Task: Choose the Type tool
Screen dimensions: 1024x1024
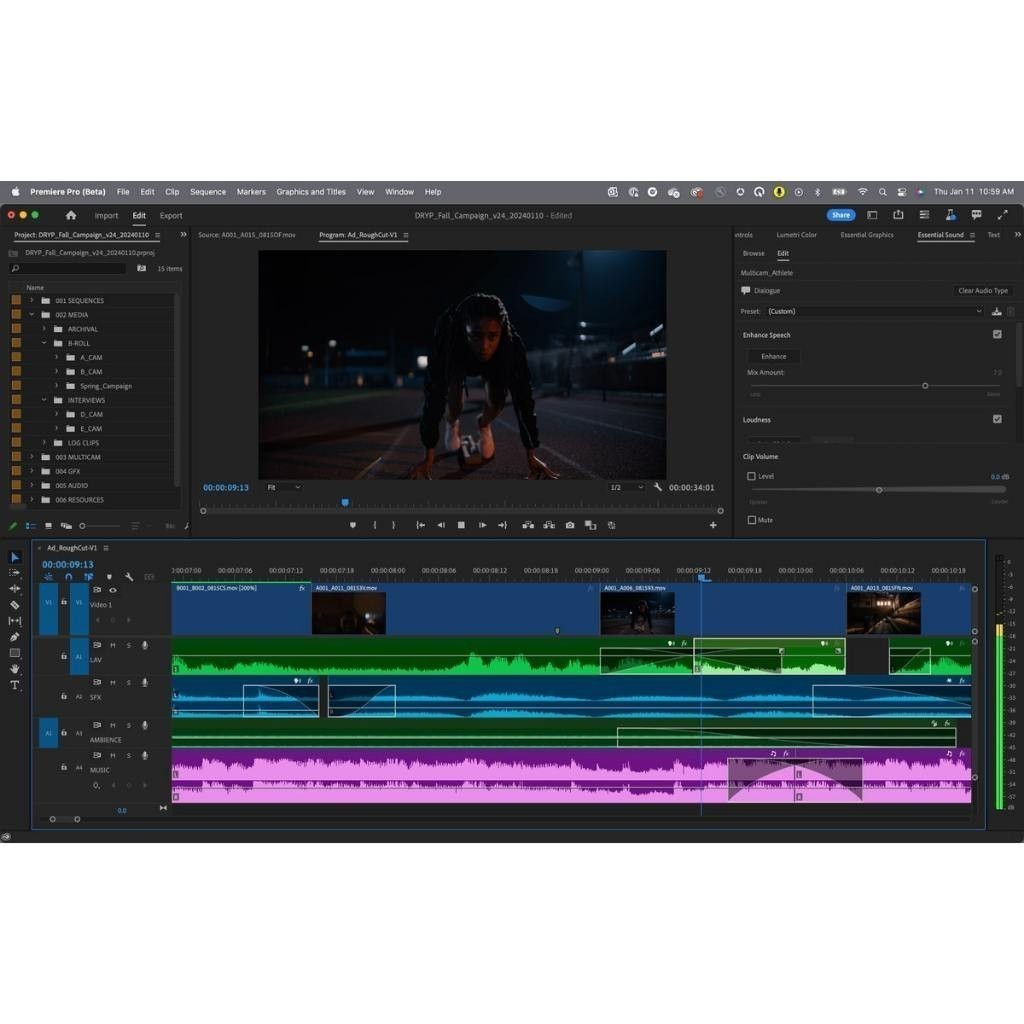Action: click(x=15, y=685)
